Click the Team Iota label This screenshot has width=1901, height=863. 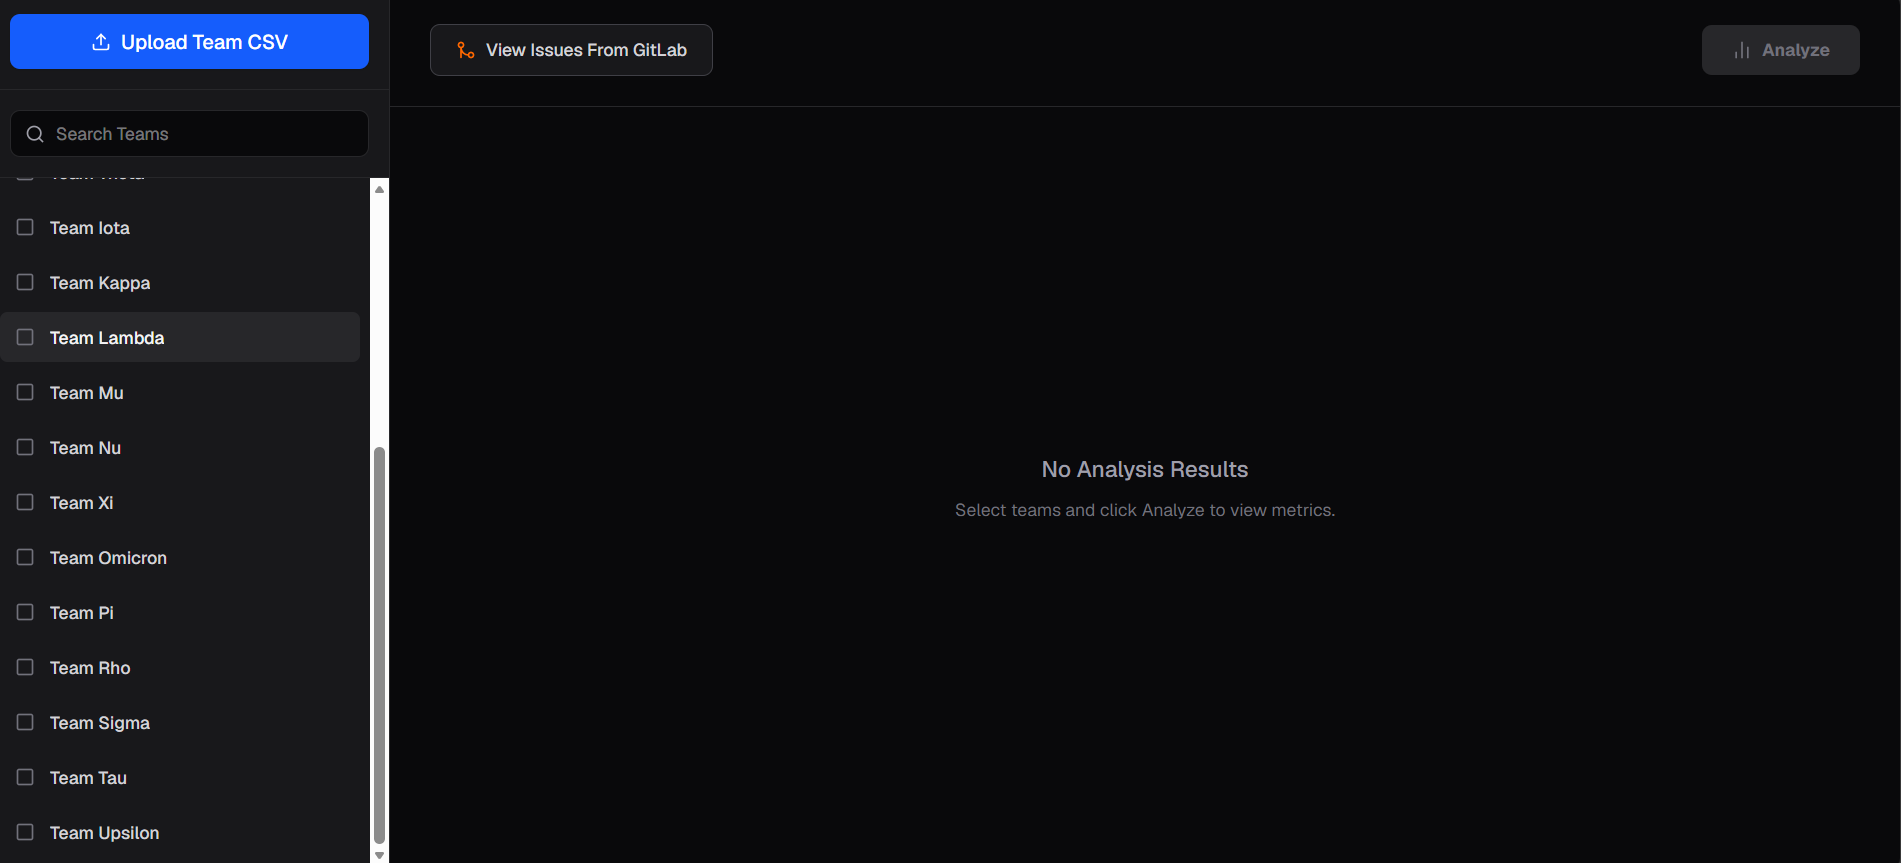click(x=90, y=228)
